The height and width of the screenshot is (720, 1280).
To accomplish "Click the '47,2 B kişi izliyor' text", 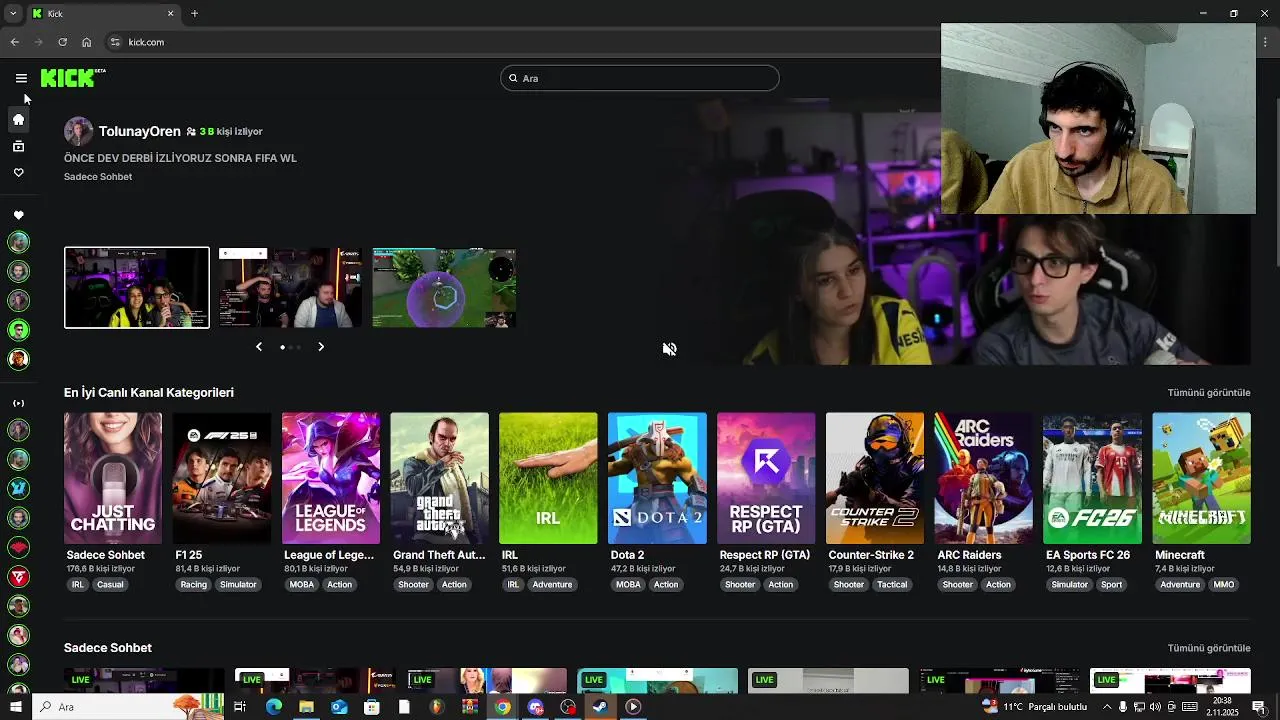I will (642, 569).
